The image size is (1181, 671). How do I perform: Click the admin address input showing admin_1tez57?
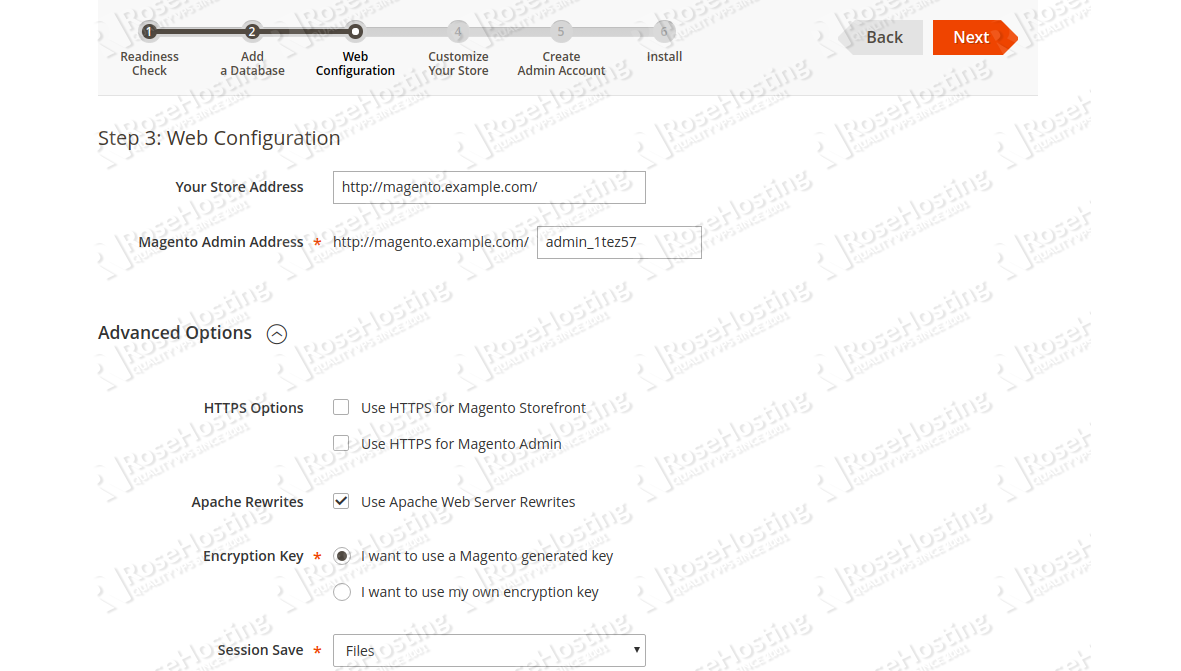(x=618, y=241)
